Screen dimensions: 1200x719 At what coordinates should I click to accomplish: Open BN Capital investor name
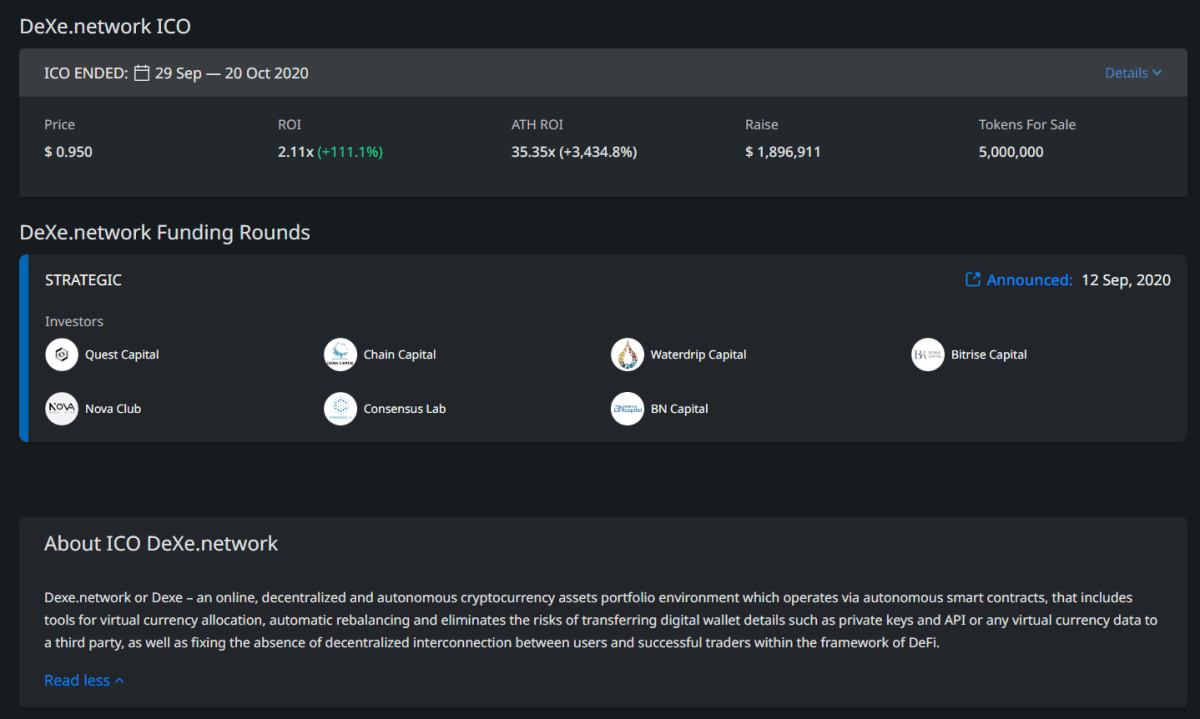click(679, 409)
